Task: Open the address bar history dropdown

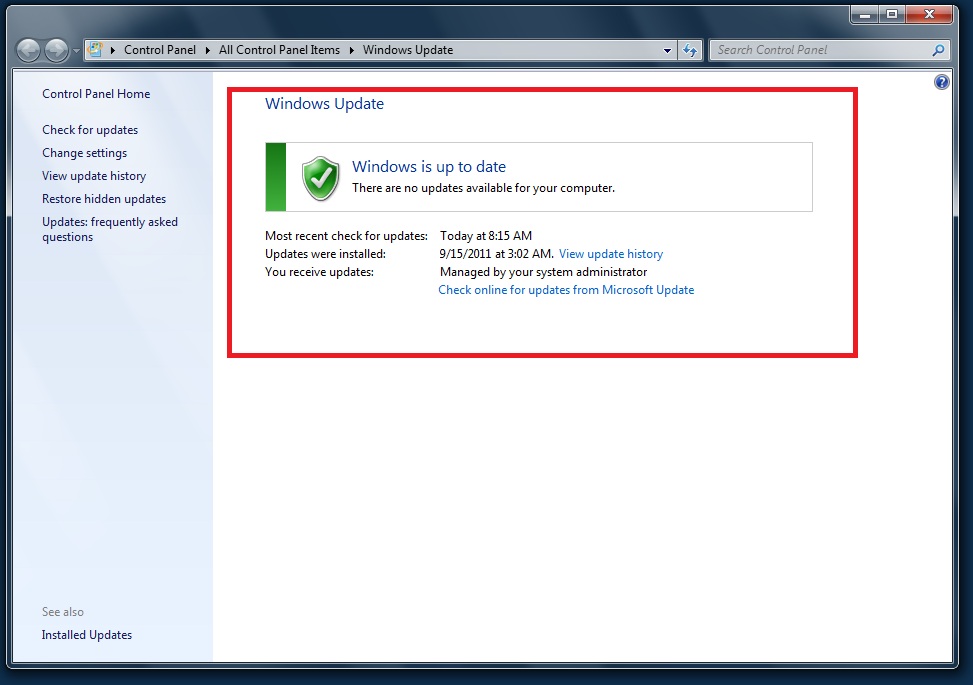Action: tap(667, 50)
